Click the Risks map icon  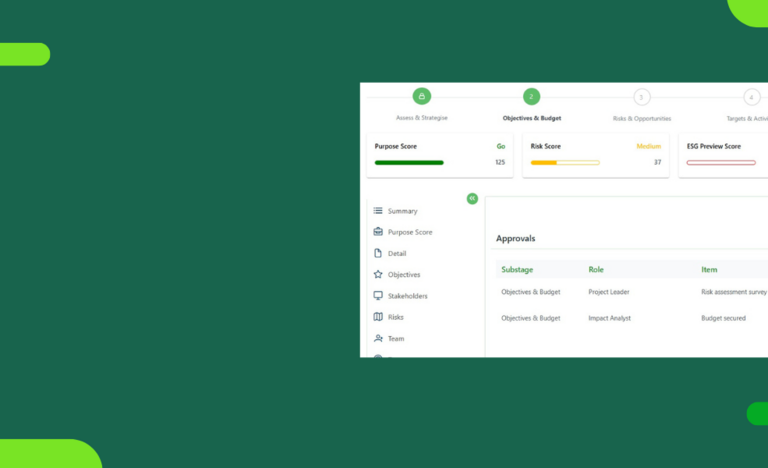point(378,317)
